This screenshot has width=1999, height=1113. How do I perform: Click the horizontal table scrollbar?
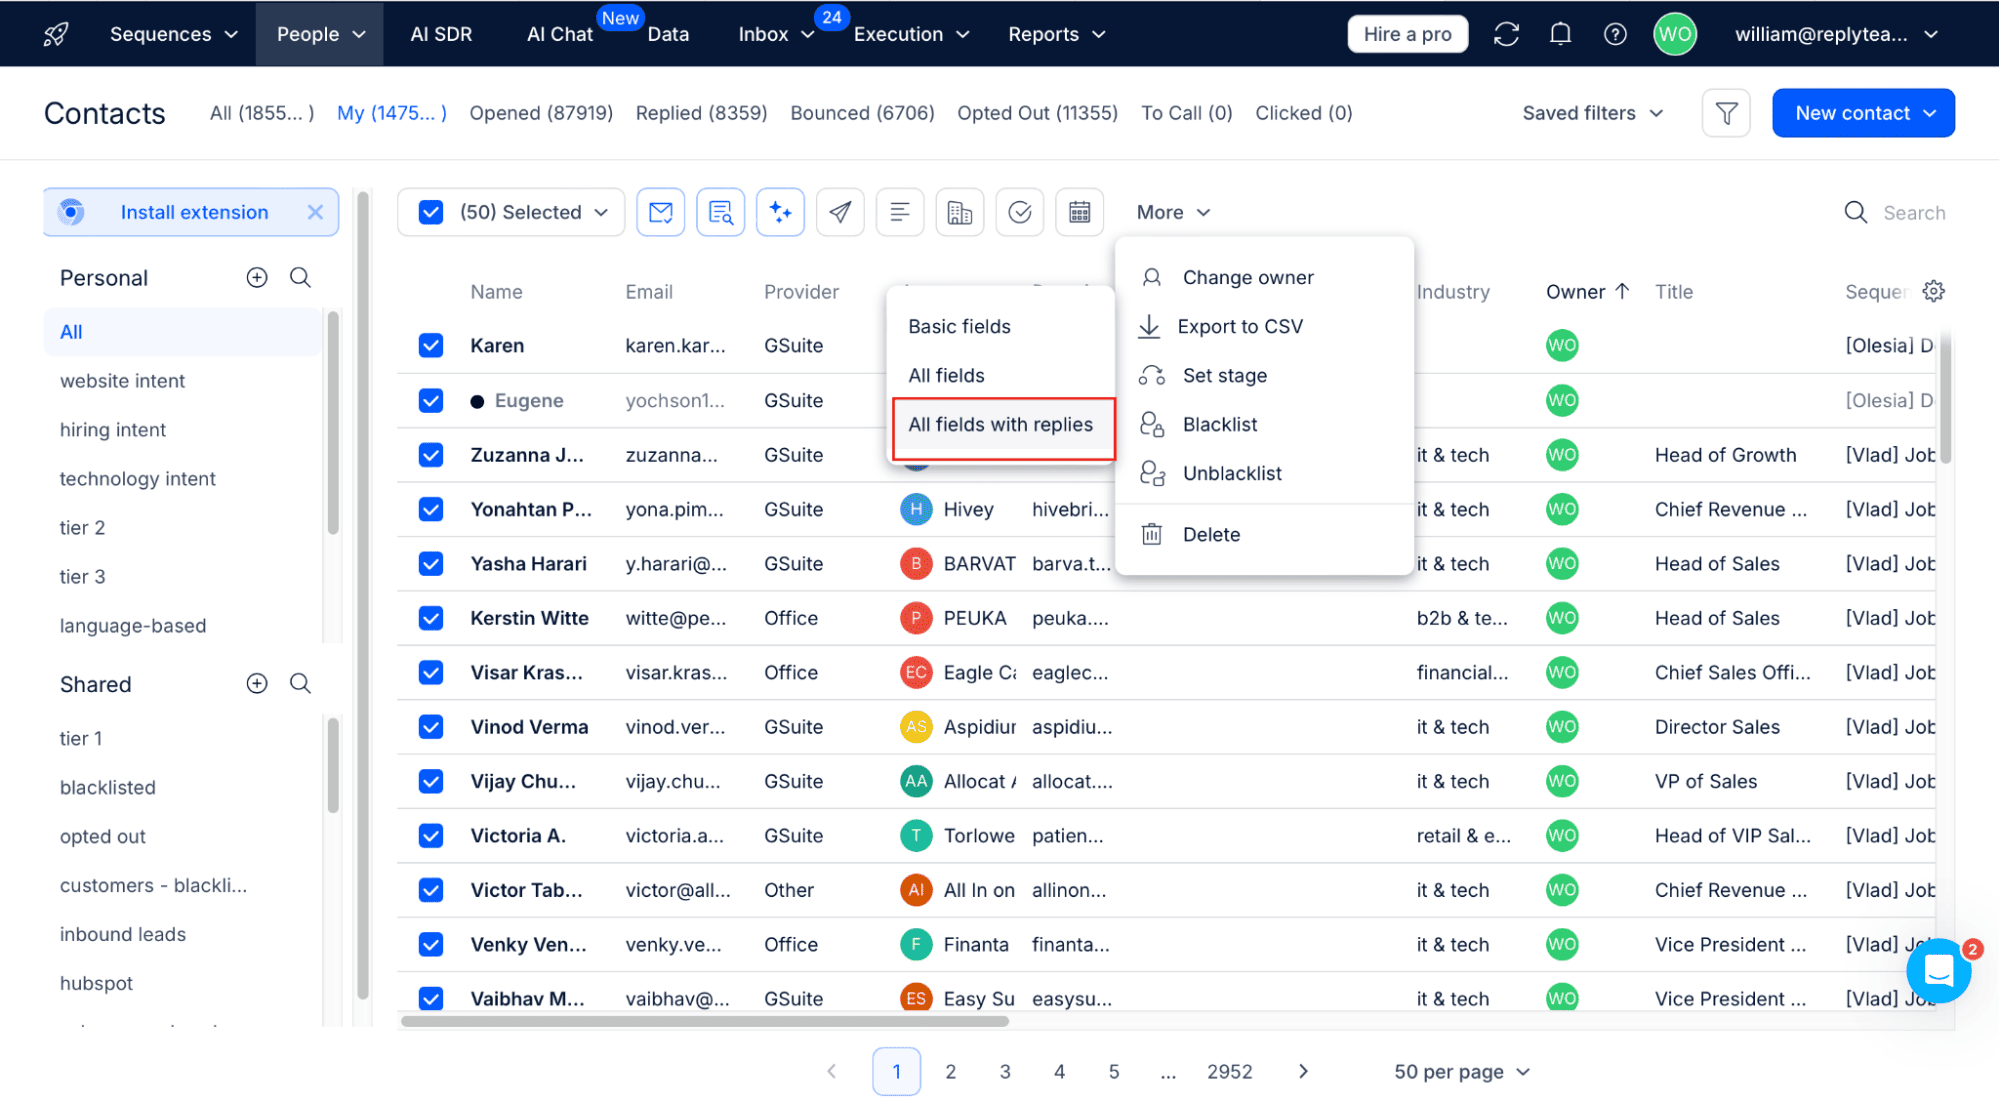tap(704, 1021)
